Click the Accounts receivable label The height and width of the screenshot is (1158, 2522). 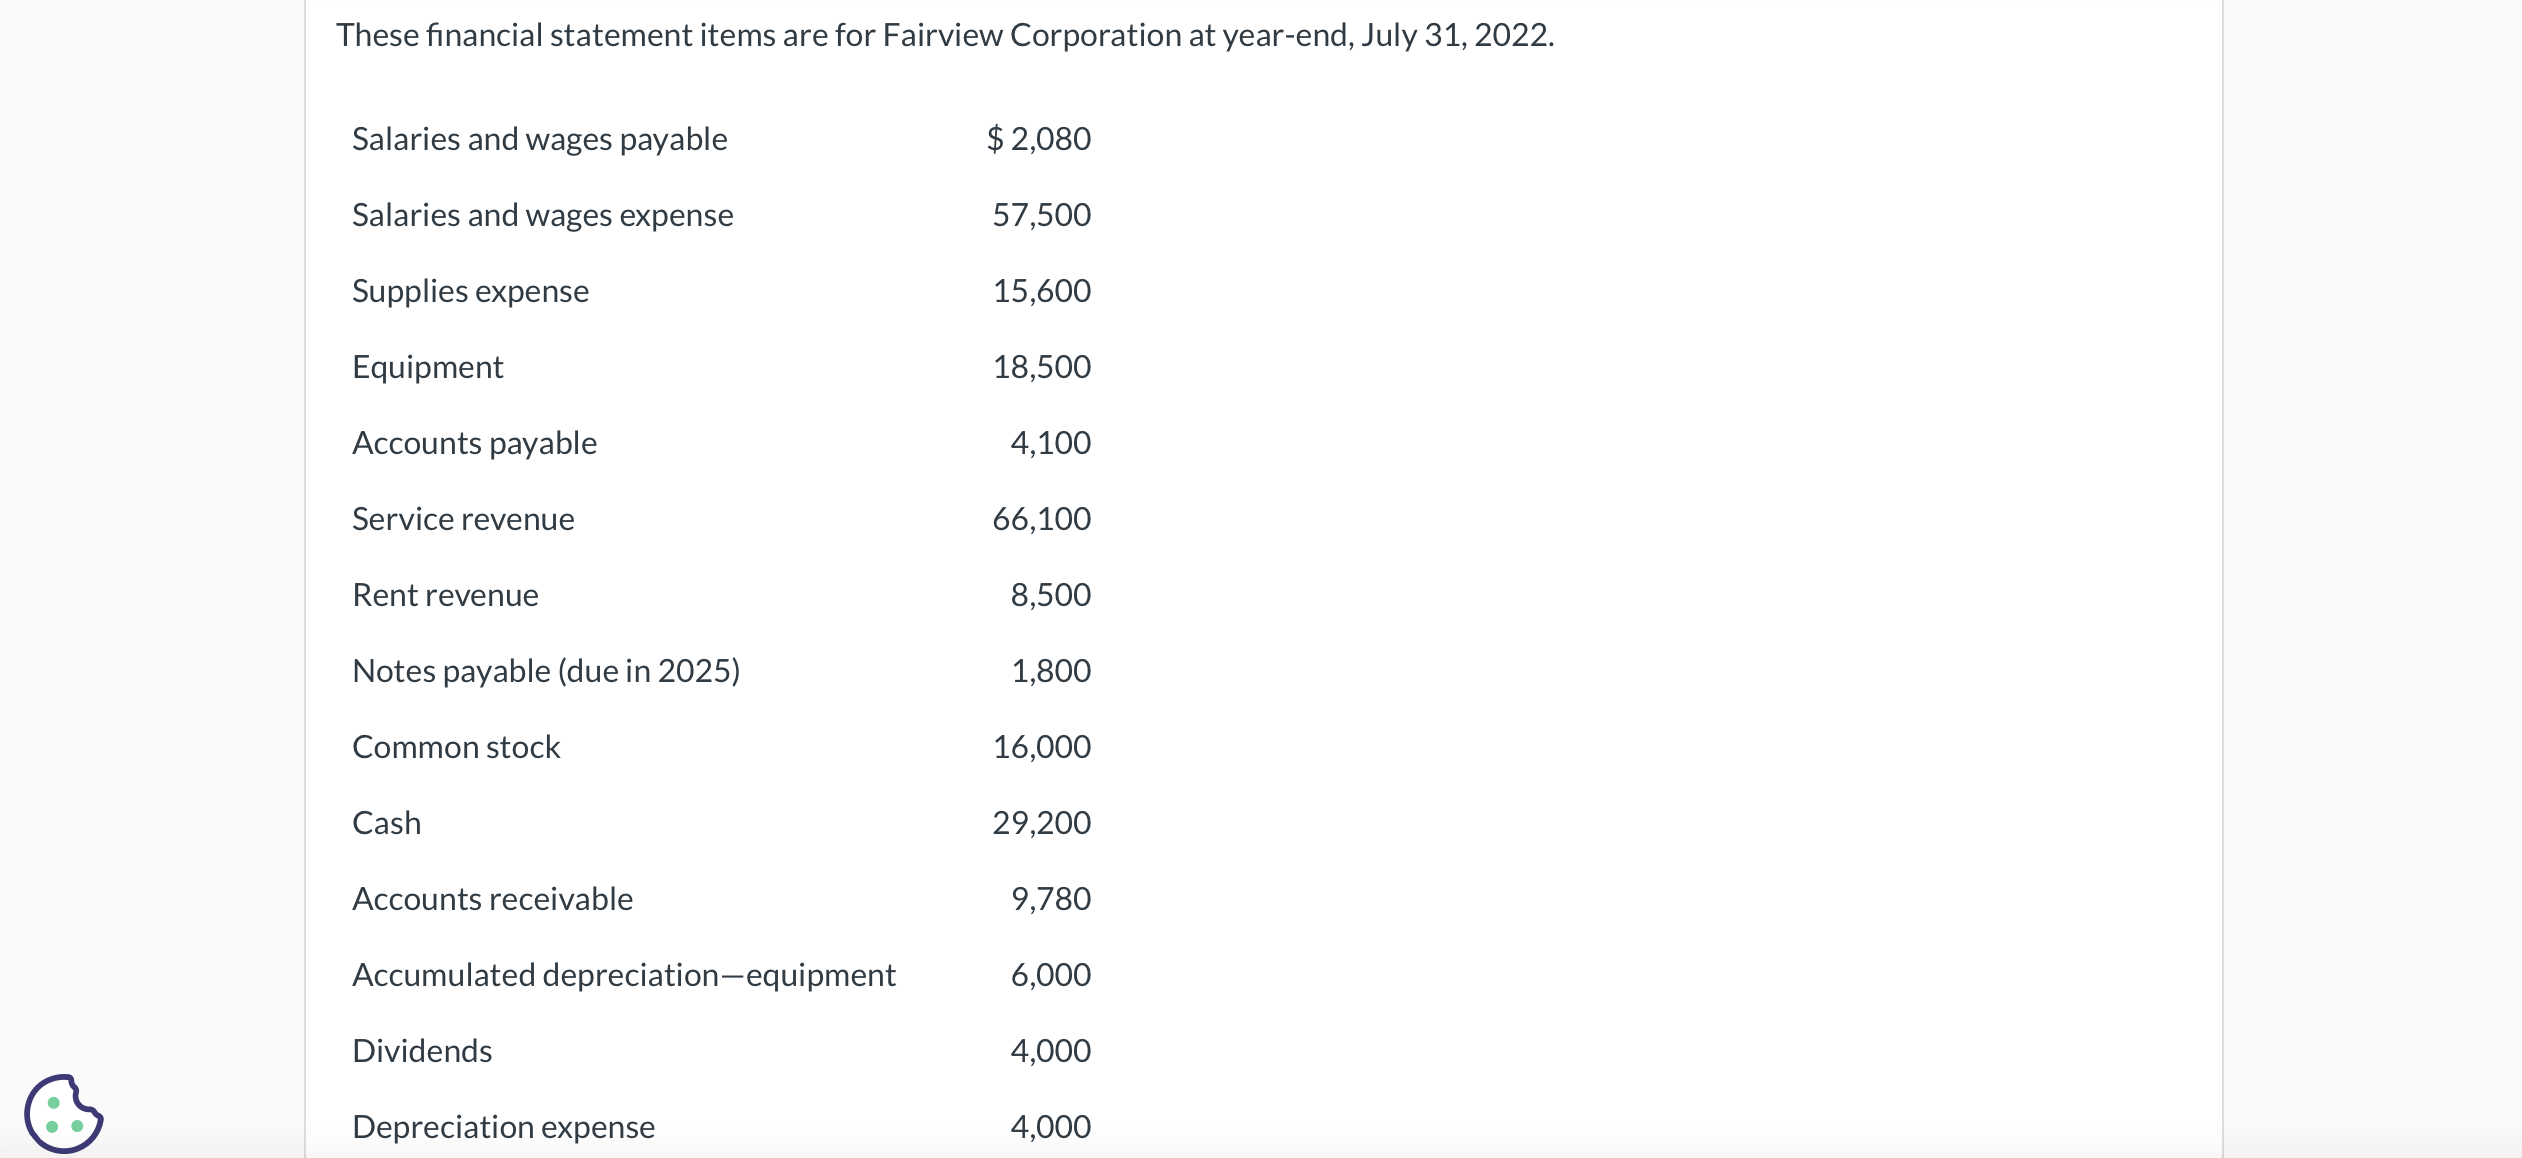click(x=492, y=899)
